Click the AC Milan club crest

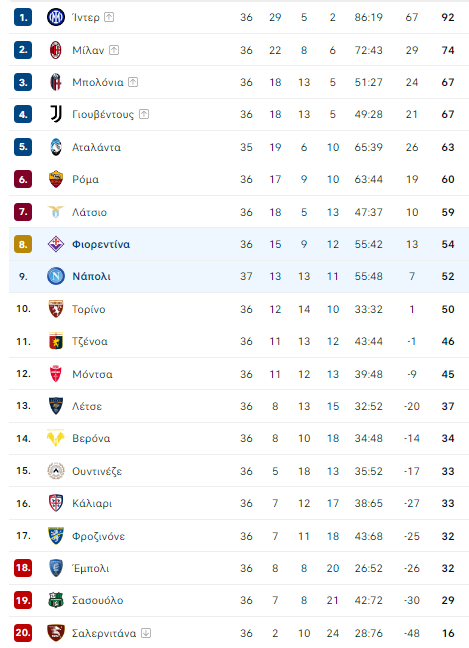[x=56, y=50]
